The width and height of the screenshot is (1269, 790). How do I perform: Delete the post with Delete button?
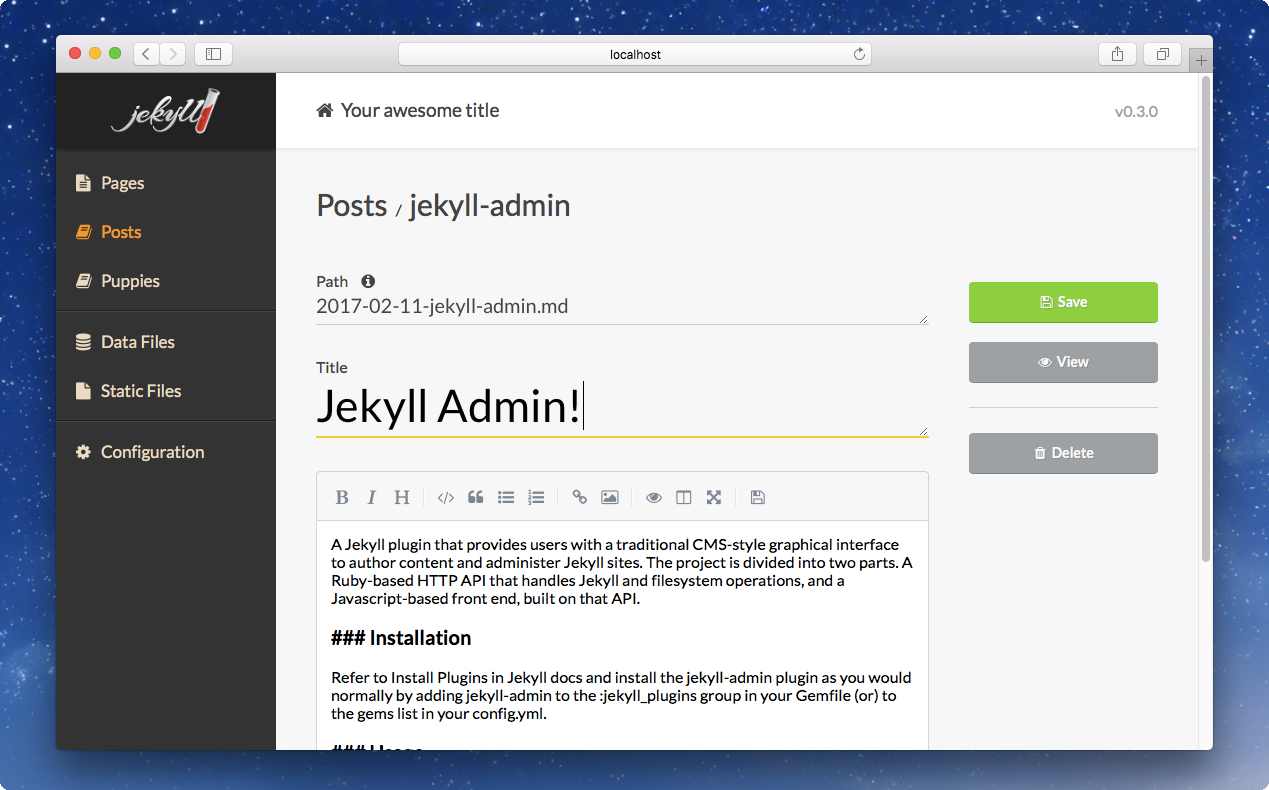1063,453
